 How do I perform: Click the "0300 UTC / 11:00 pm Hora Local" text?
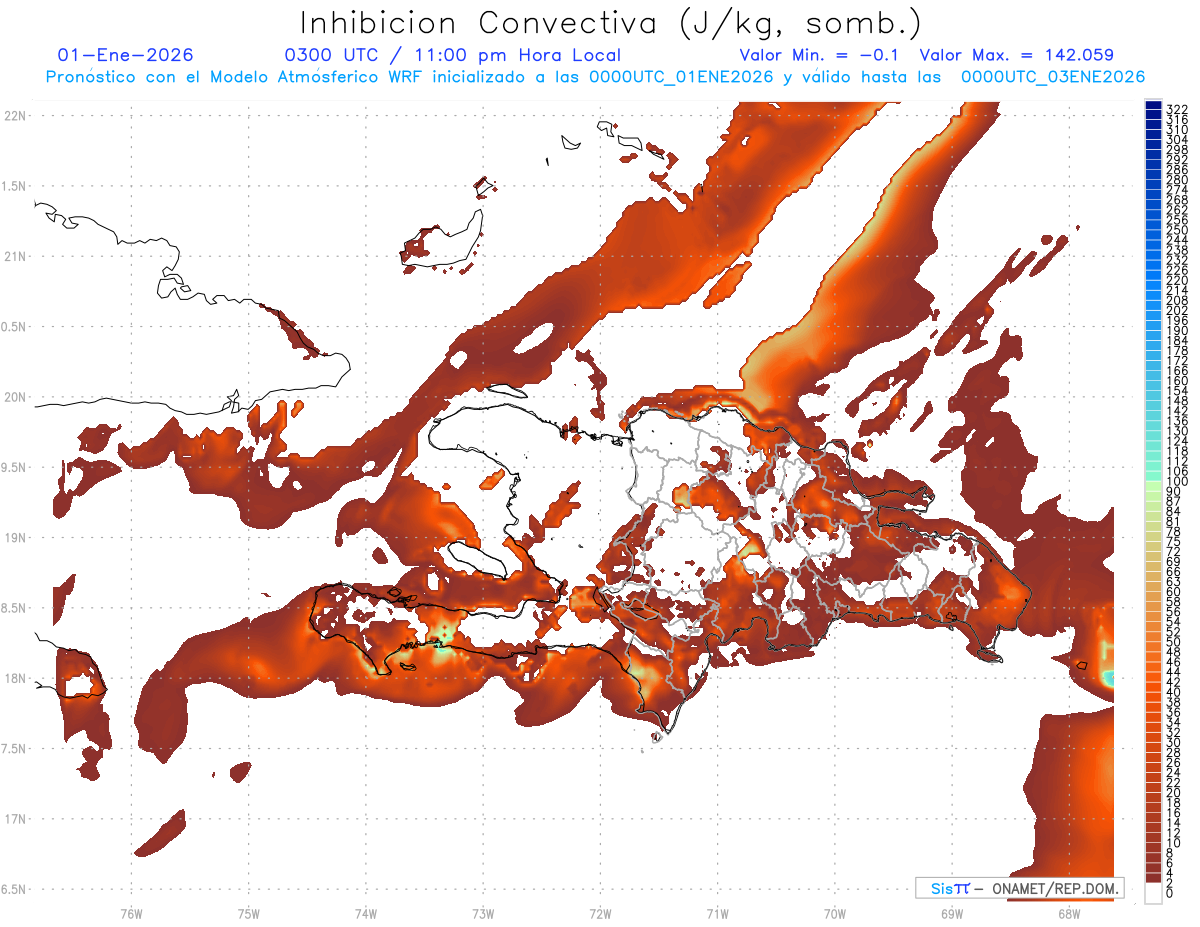(x=453, y=55)
